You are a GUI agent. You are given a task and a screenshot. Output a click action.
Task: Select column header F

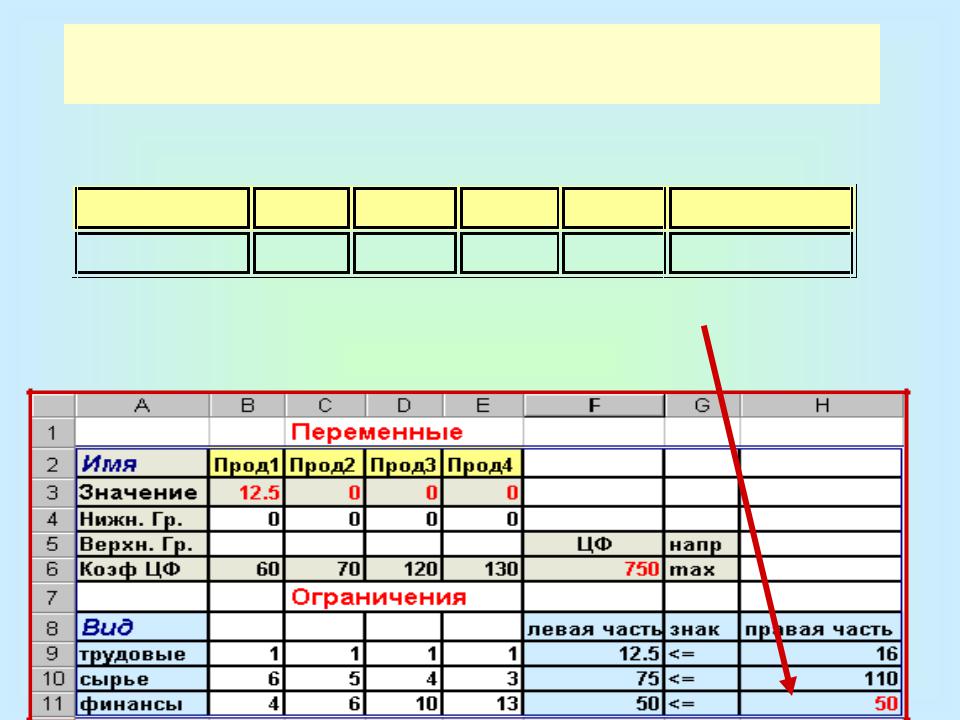point(594,405)
